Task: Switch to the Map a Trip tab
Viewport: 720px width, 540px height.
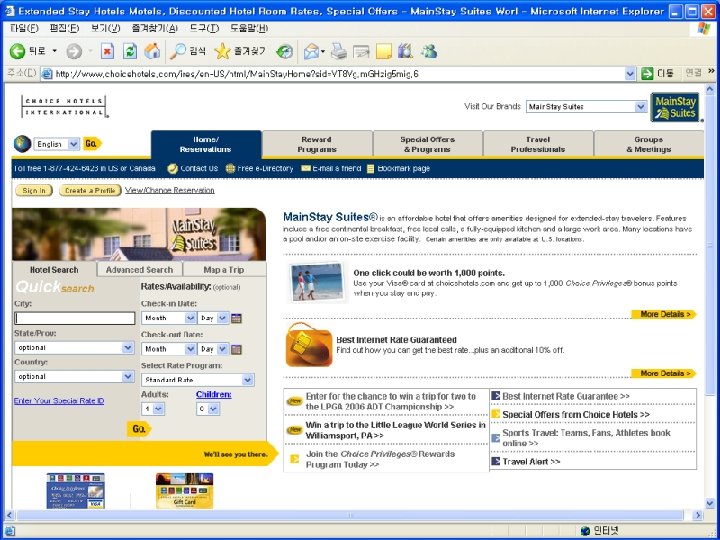Action: 224,270
